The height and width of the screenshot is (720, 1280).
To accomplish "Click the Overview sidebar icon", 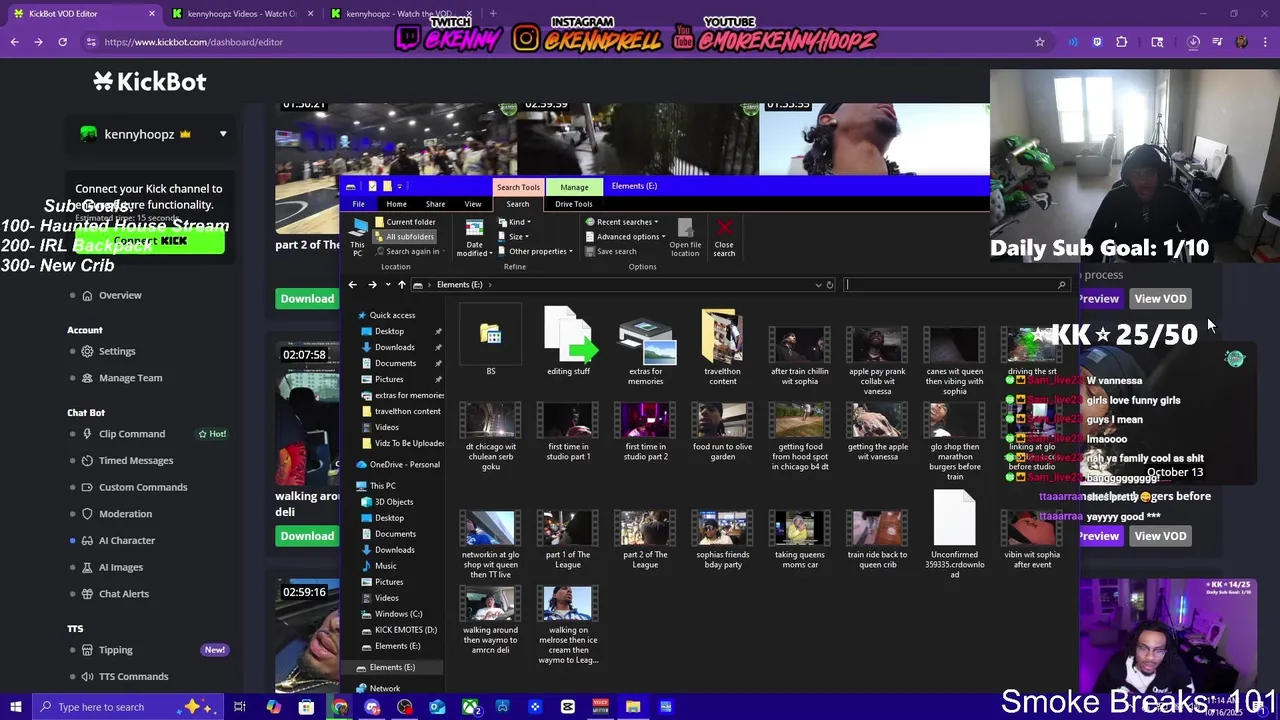I will [87, 295].
